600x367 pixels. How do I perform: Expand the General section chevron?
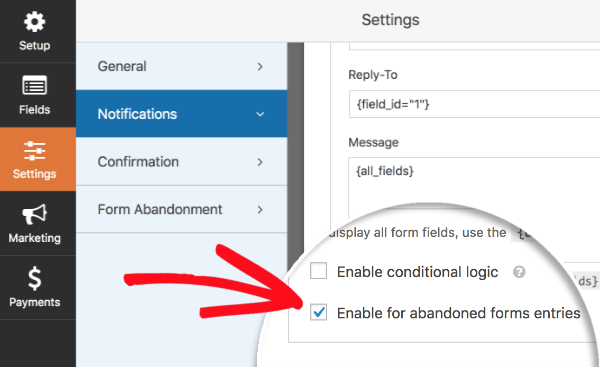pyautogui.click(x=260, y=67)
